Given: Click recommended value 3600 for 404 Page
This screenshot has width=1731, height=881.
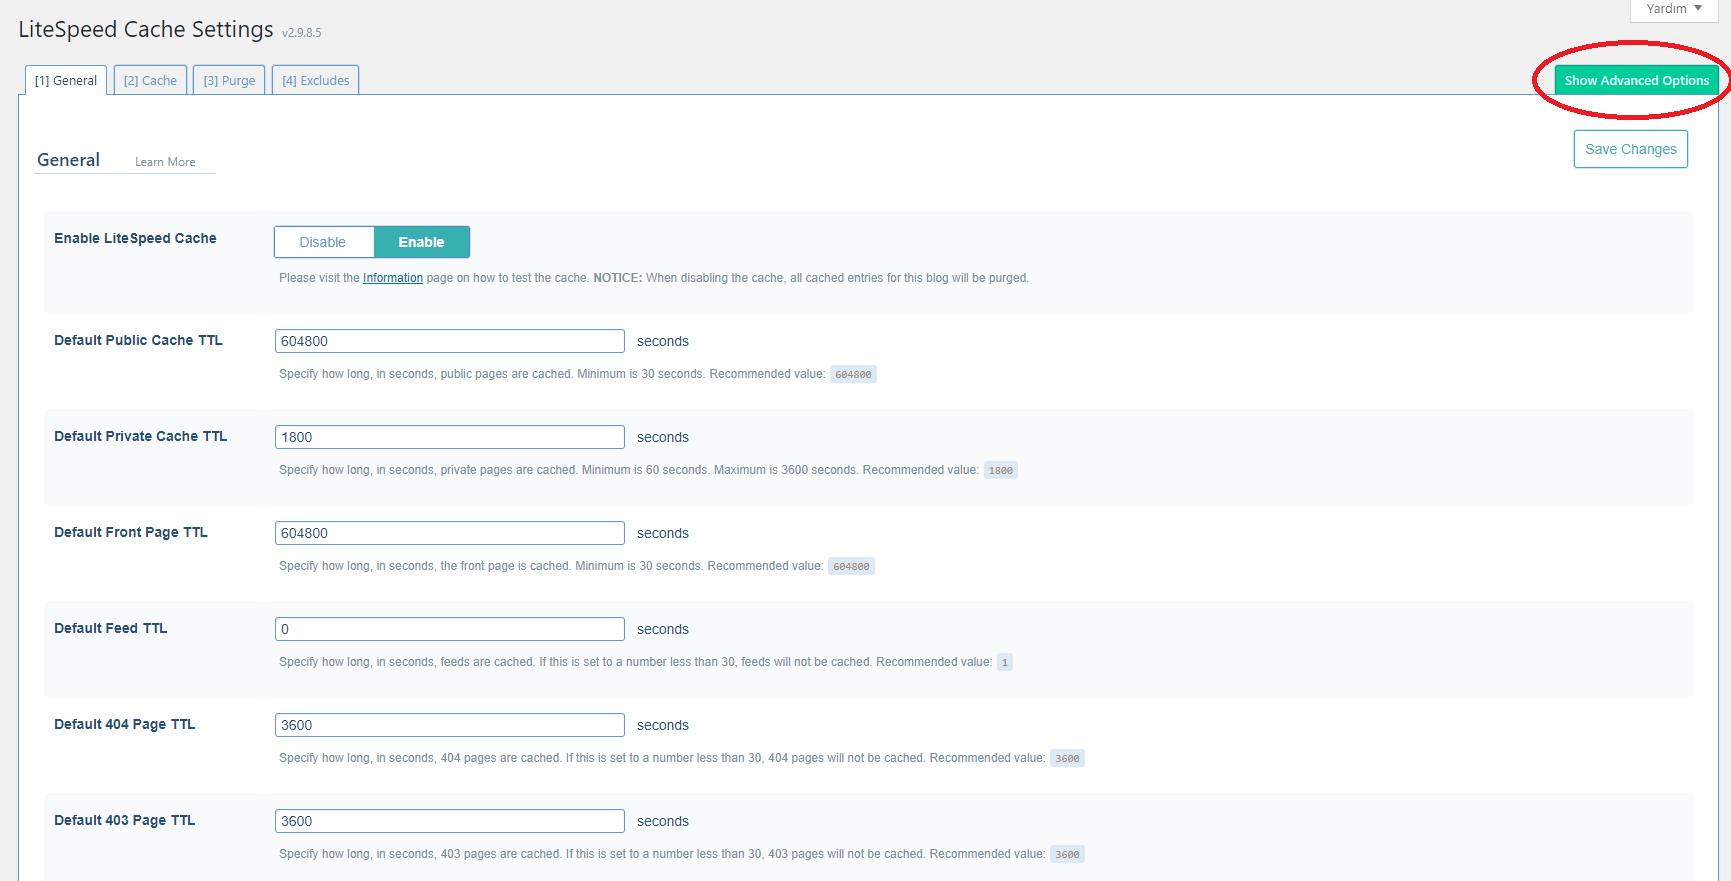Looking at the screenshot, I should point(1067,758).
